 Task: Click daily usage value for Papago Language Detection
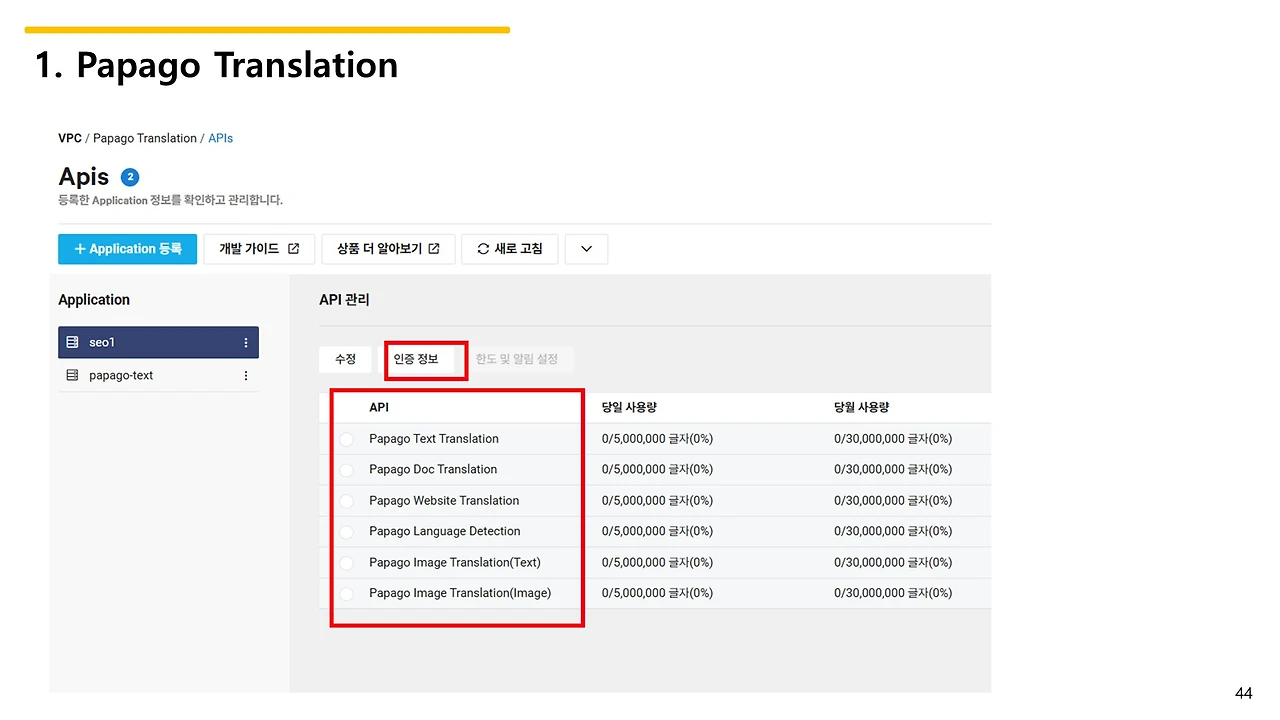(657, 531)
